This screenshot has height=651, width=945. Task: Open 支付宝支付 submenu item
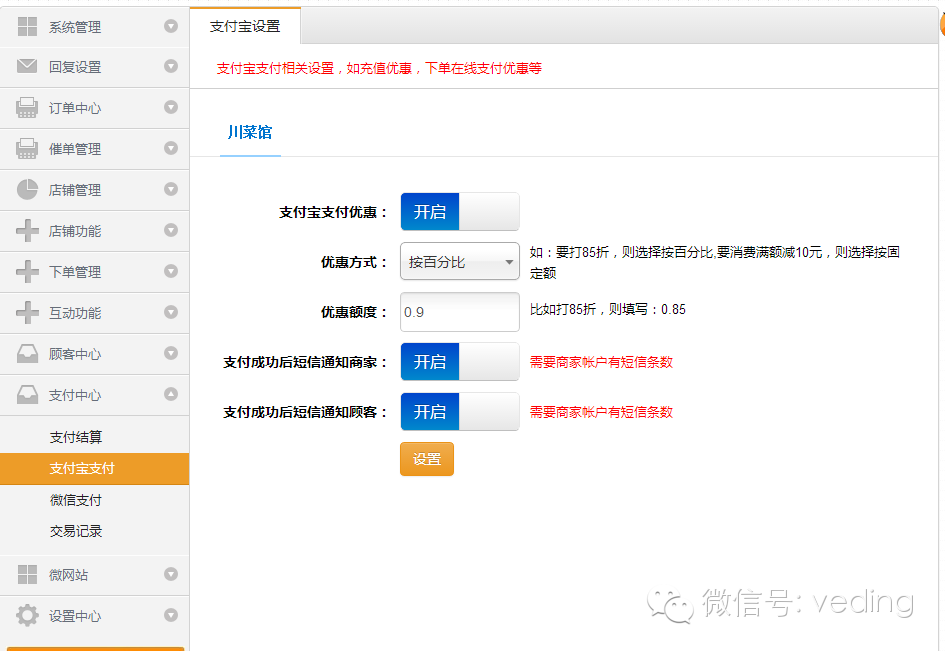[95, 469]
